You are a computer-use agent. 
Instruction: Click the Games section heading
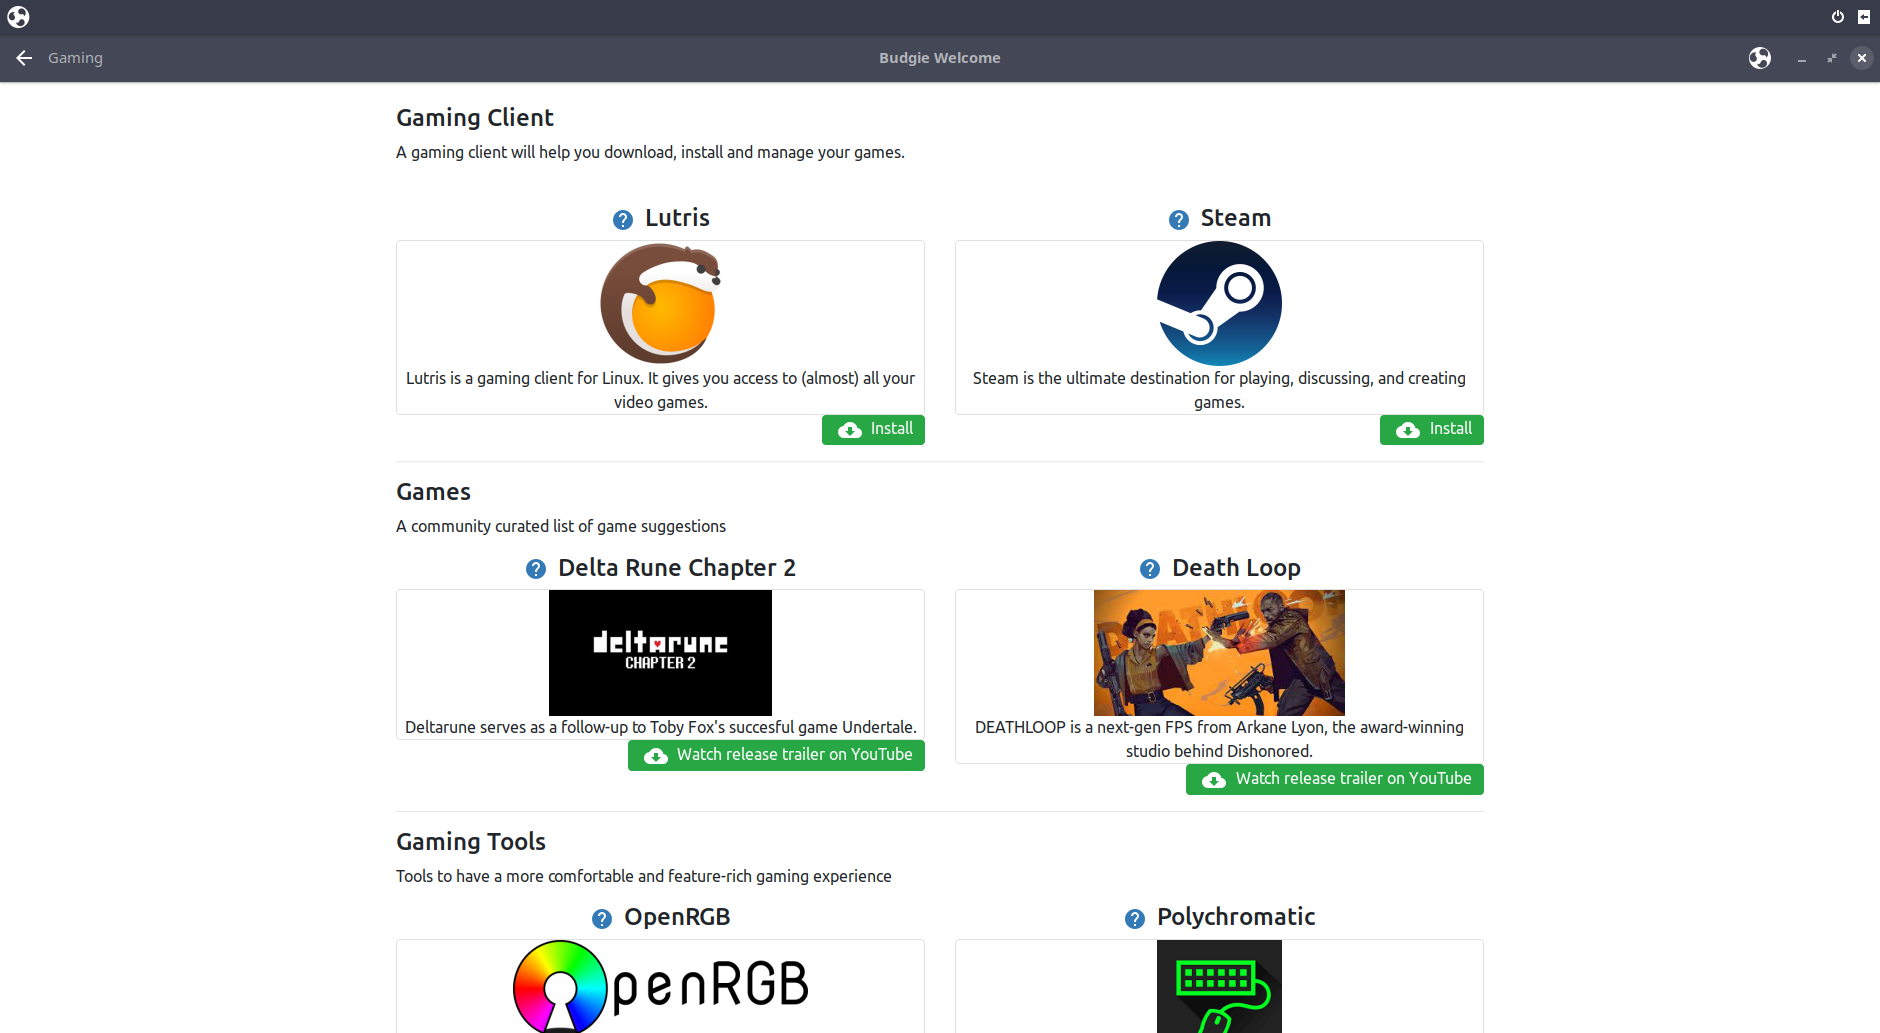[433, 492]
